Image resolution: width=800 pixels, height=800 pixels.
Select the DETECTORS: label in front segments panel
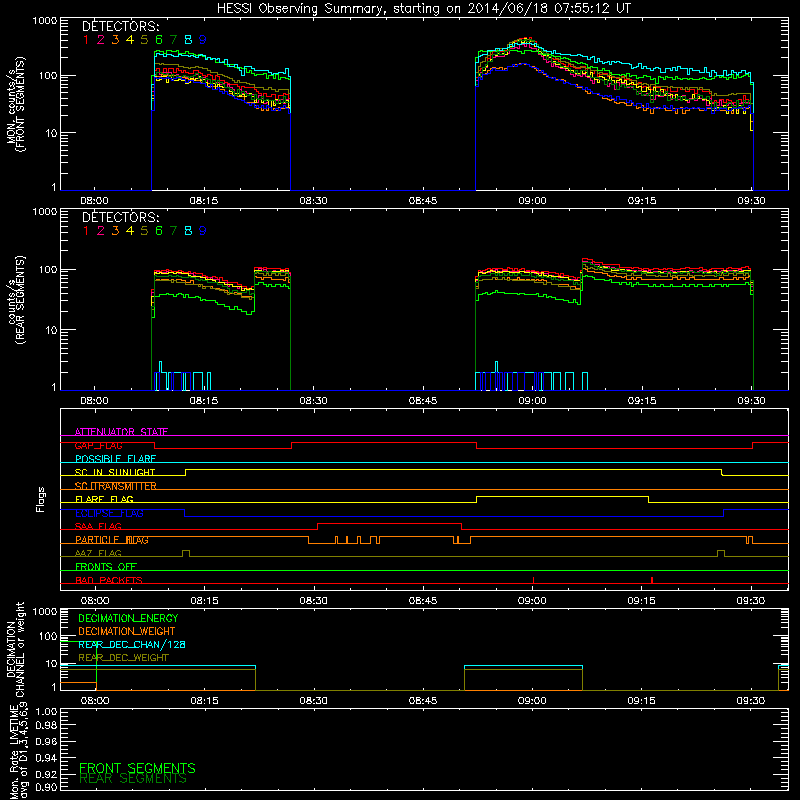(121, 27)
